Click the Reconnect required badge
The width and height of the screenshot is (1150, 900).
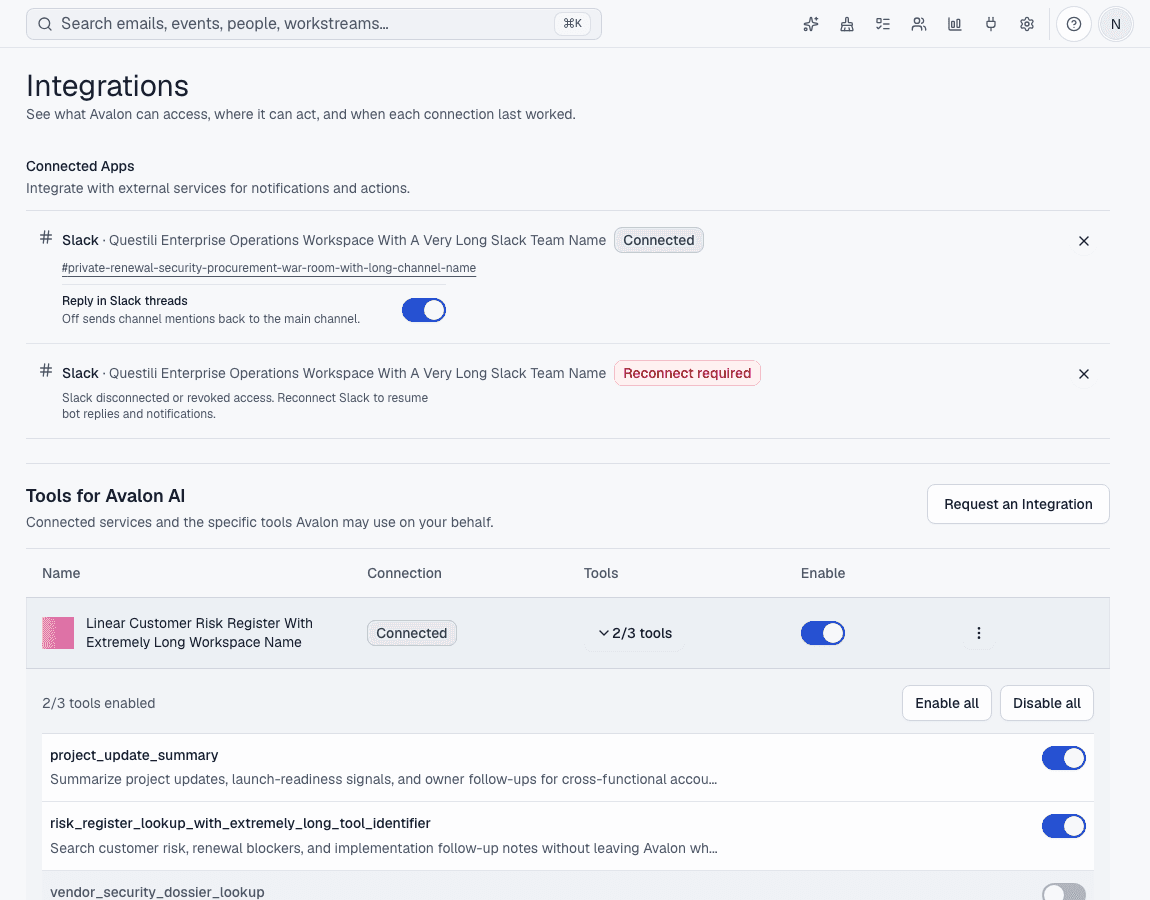pos(687,373)
